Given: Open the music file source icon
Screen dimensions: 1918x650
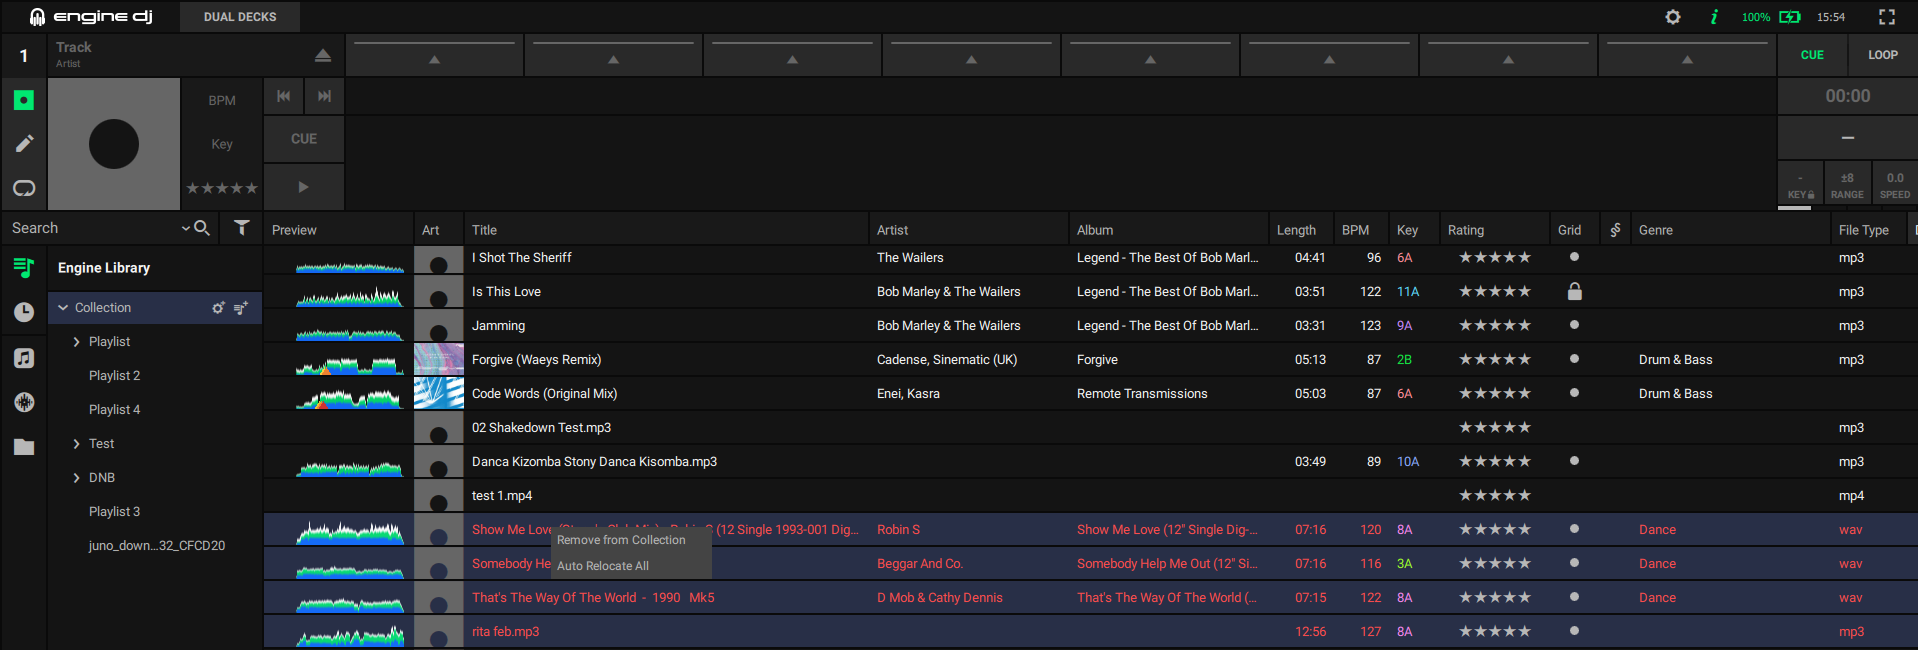Looking at the screenshot, I should (24, 358).
